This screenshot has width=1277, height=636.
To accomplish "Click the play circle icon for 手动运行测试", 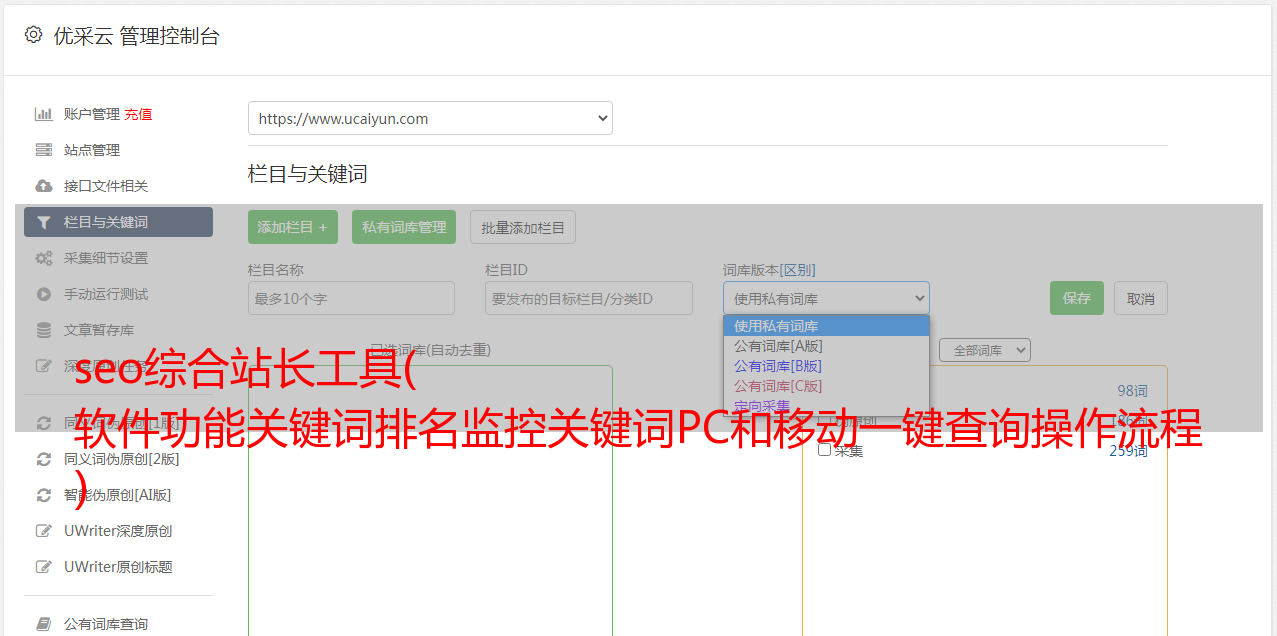I will coord(43,294).
